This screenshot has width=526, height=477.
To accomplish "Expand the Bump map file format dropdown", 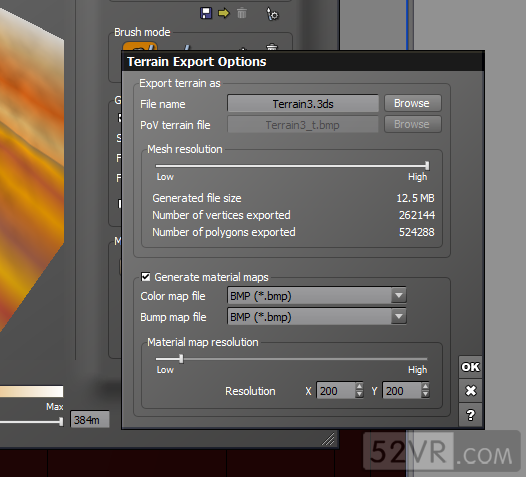I will [x=399, y=316].
